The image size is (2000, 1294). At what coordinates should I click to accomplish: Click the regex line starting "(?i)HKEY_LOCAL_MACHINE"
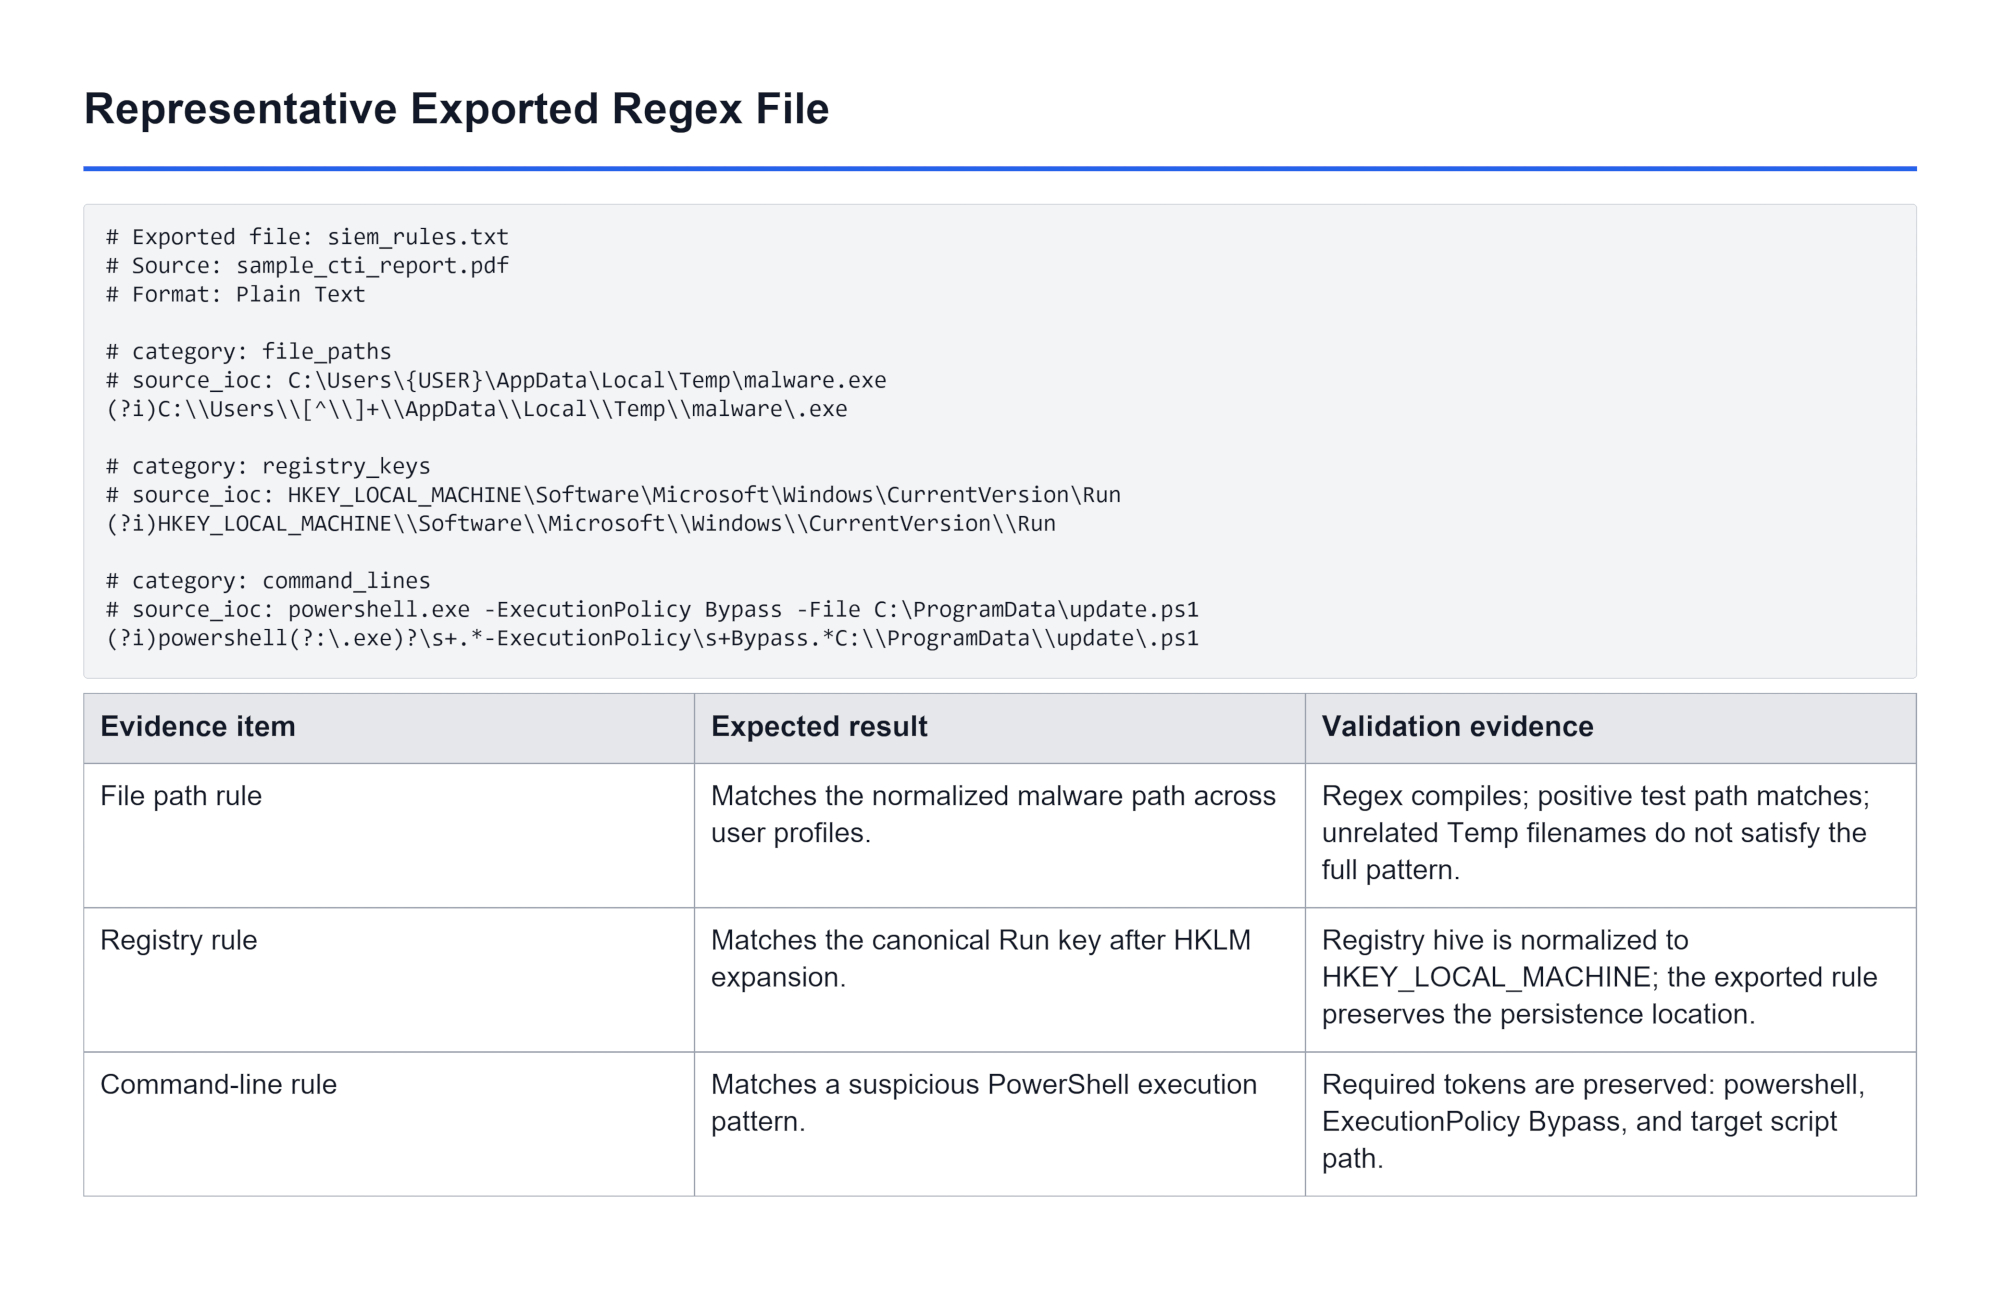click(x=581, y=524)
